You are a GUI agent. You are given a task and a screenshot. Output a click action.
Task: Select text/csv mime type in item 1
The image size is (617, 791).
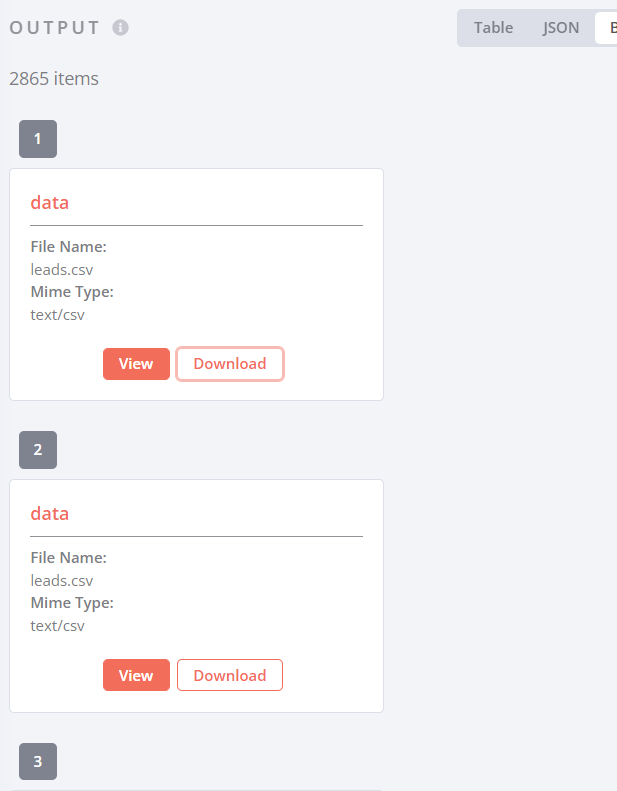pyautogui.click(x=58, y=315)
